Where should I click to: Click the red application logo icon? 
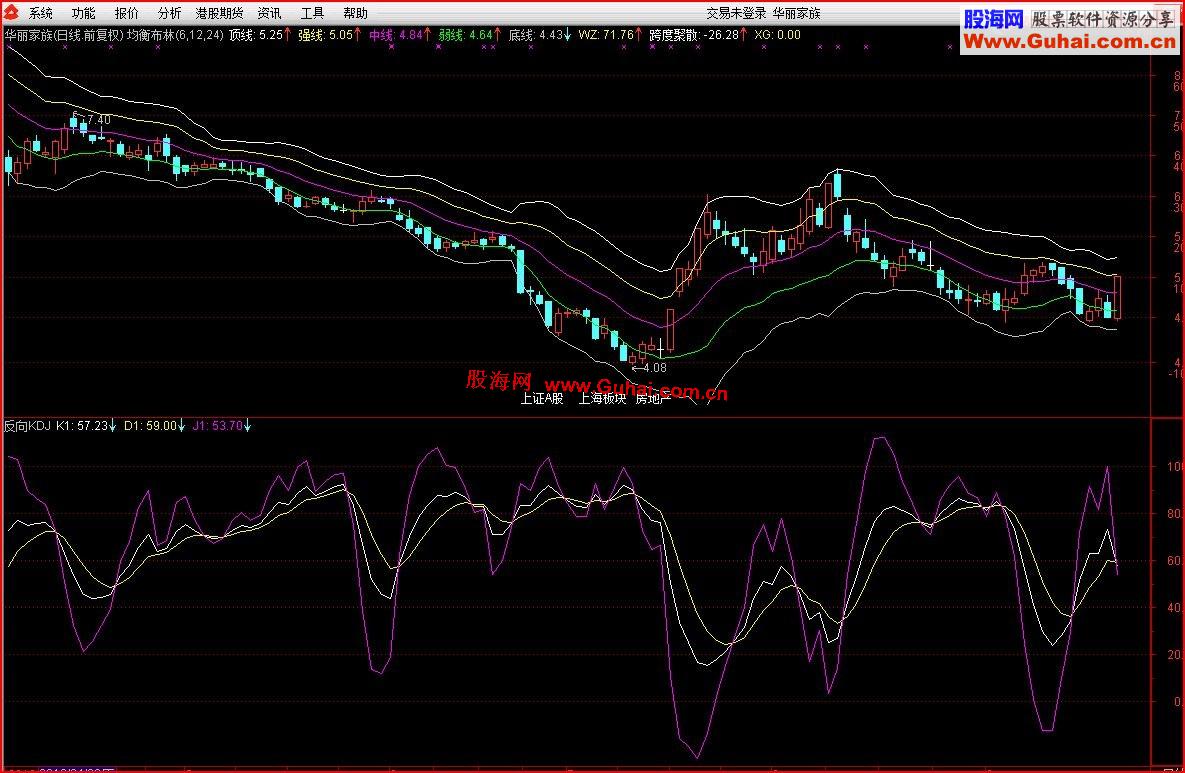coord(11,12)
